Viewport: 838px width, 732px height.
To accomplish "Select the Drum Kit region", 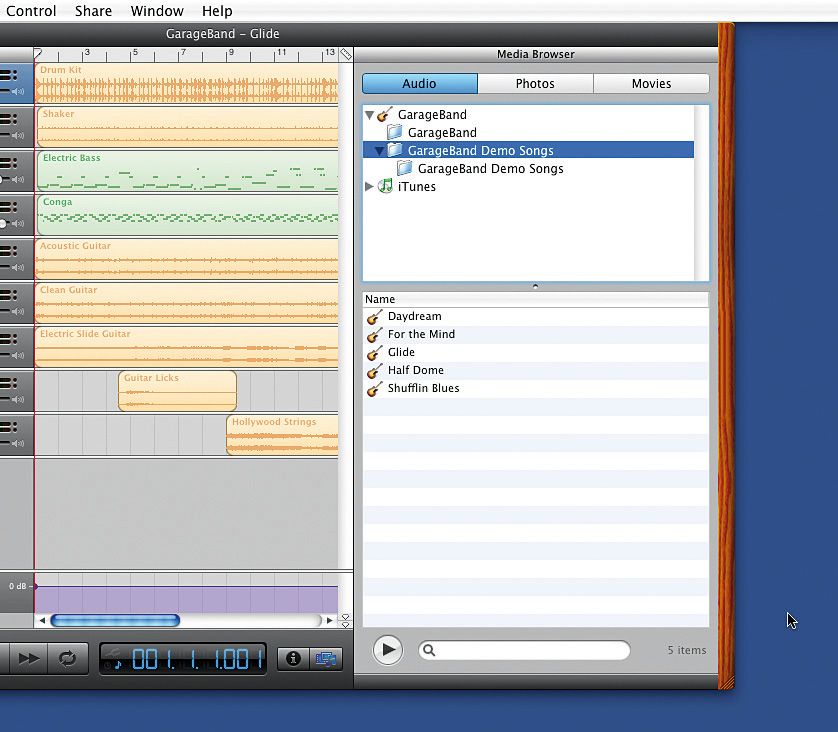I will [x=187, y=83].
